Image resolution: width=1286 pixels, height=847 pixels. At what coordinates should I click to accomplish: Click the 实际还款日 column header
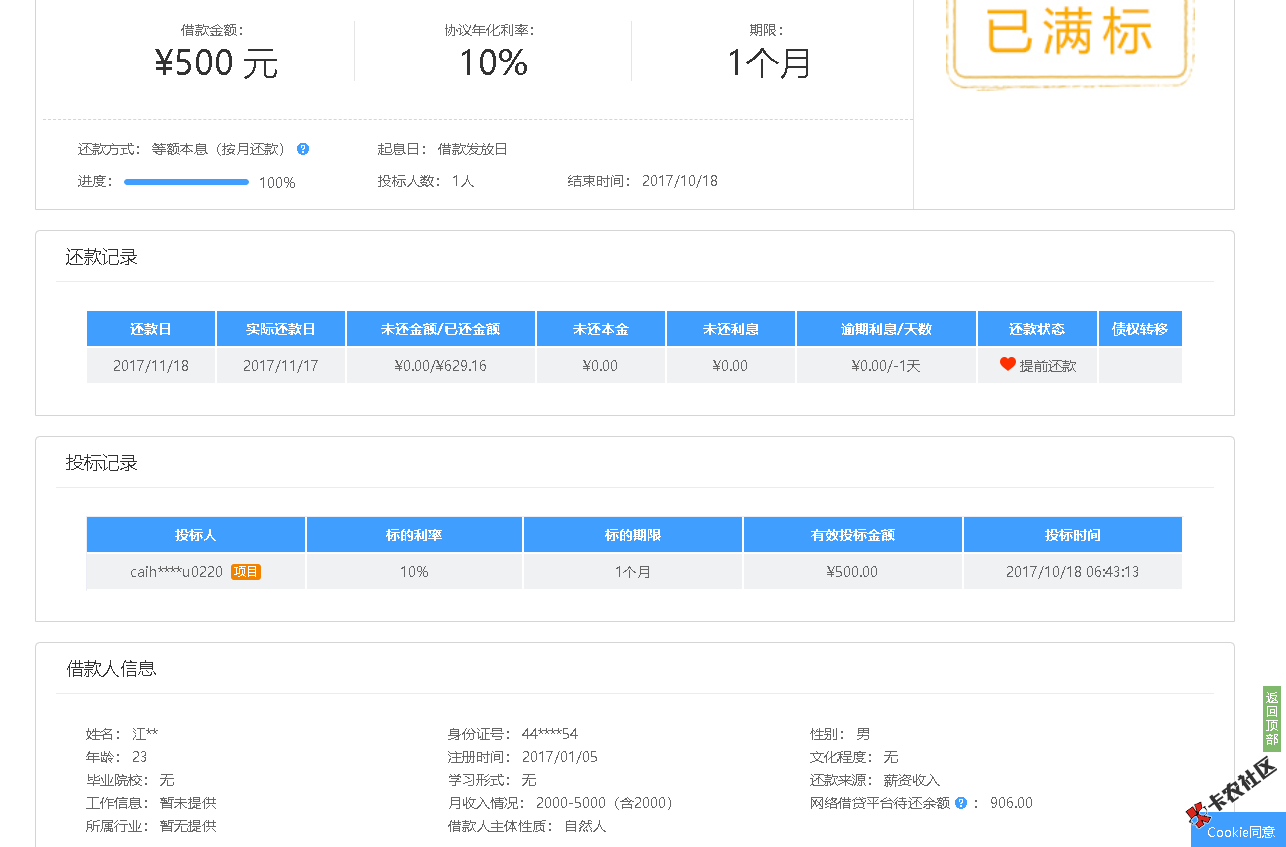281,329
